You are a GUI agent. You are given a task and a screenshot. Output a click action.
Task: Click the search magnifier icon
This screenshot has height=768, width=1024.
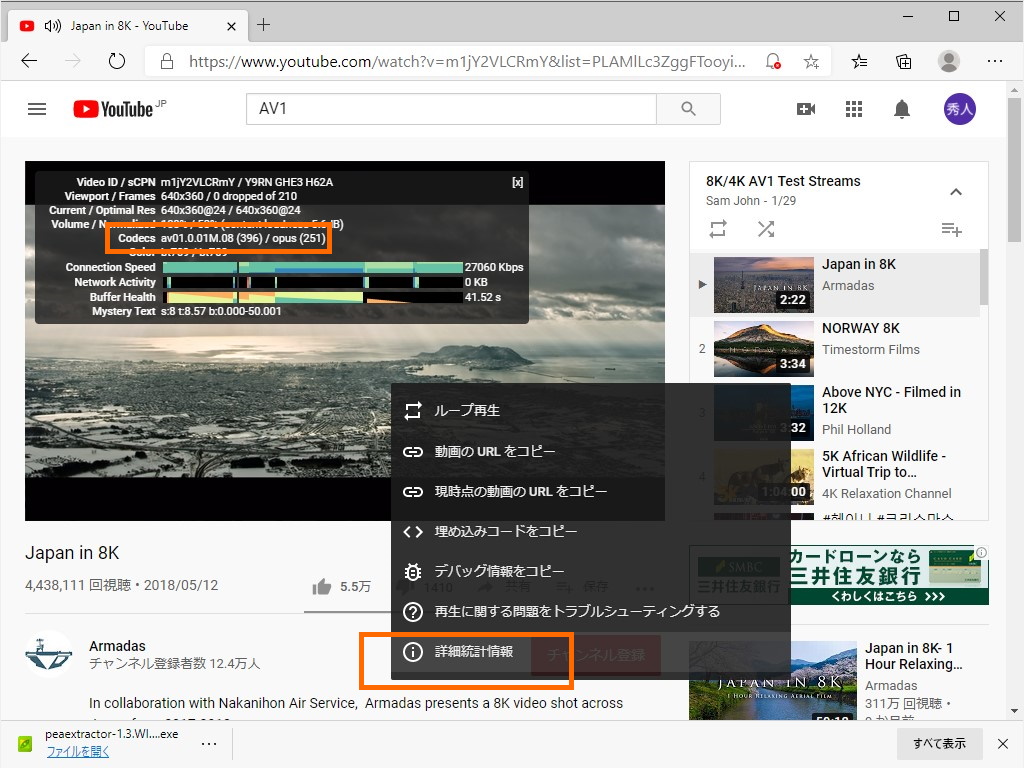pos(688,109)
